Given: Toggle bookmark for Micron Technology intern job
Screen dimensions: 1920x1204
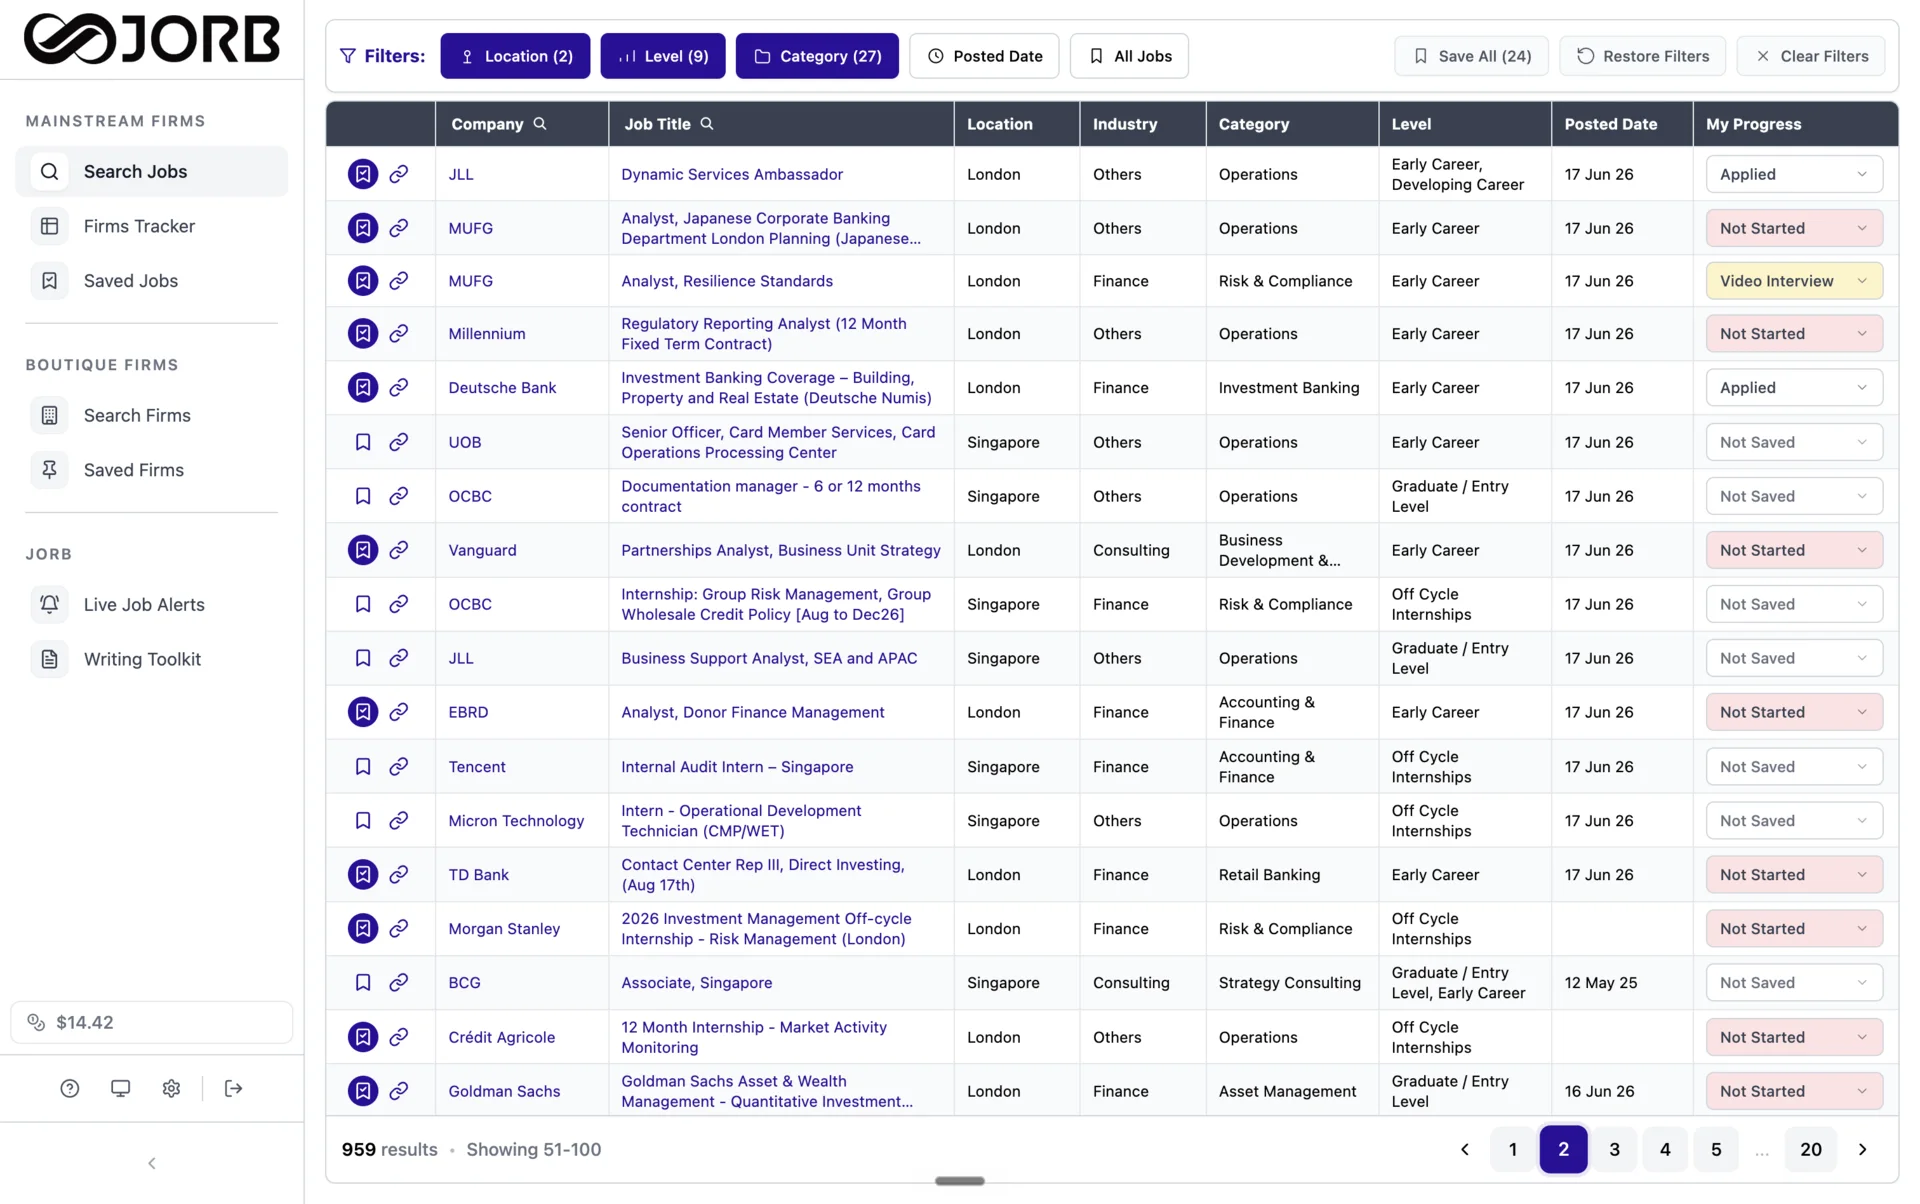Looking at the screenshot, I should coord(363,821).
